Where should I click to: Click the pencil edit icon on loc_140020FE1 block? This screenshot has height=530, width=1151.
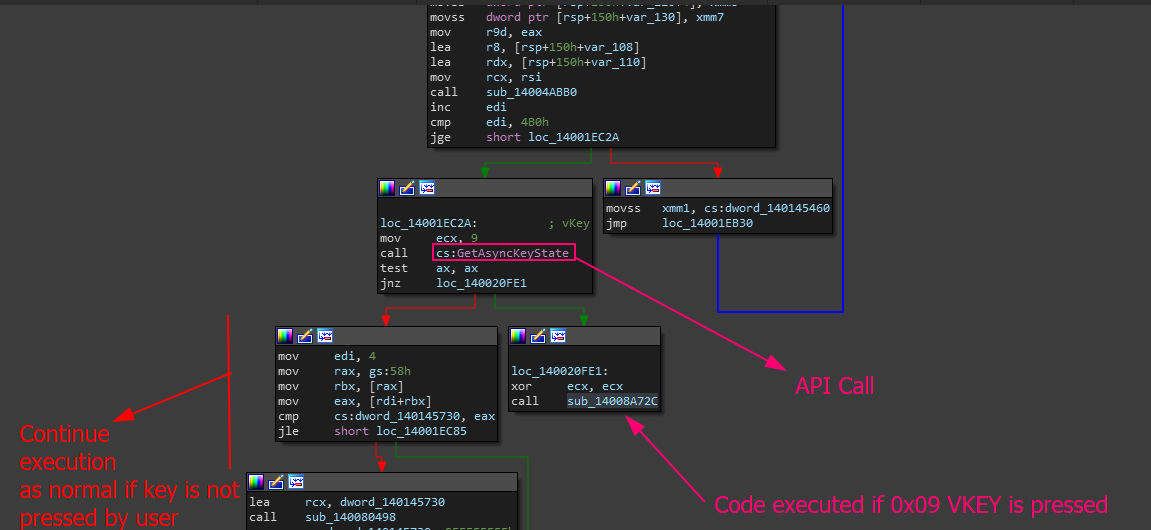click(x=538, y=336)
